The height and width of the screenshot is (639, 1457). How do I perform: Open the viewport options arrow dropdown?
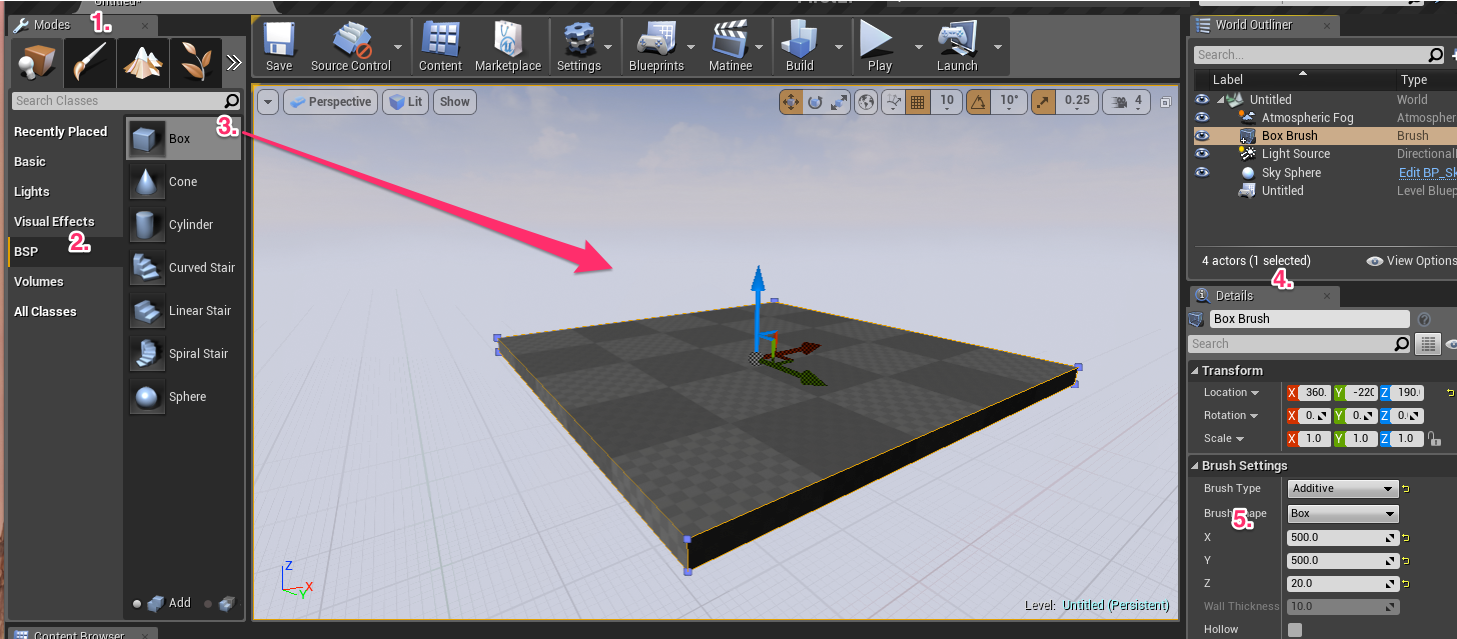tap(267, 102)
